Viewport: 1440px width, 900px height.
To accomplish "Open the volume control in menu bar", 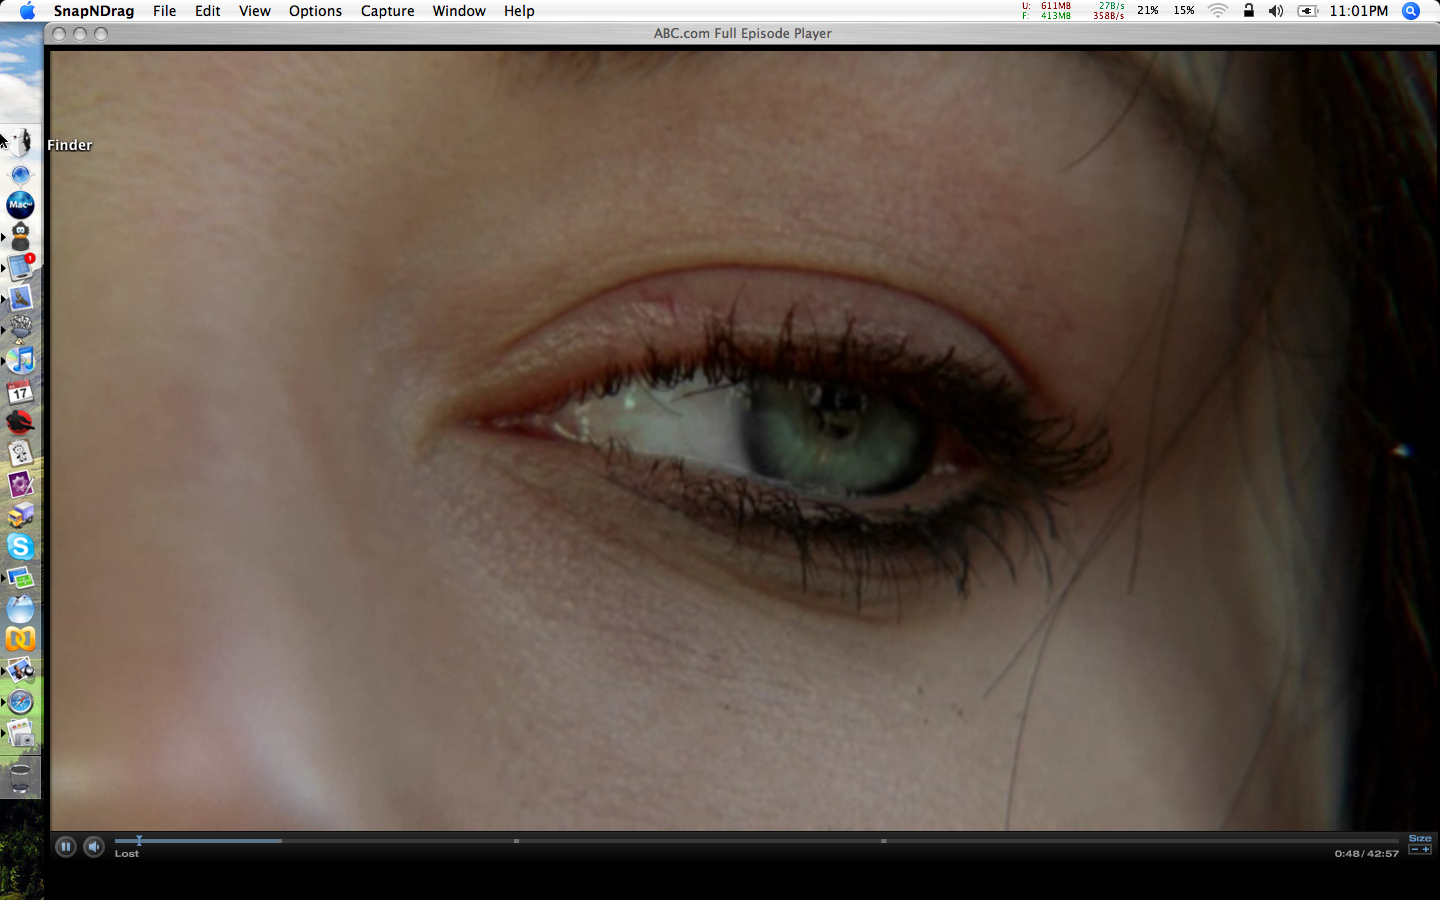I will (x=1276, y=11).
